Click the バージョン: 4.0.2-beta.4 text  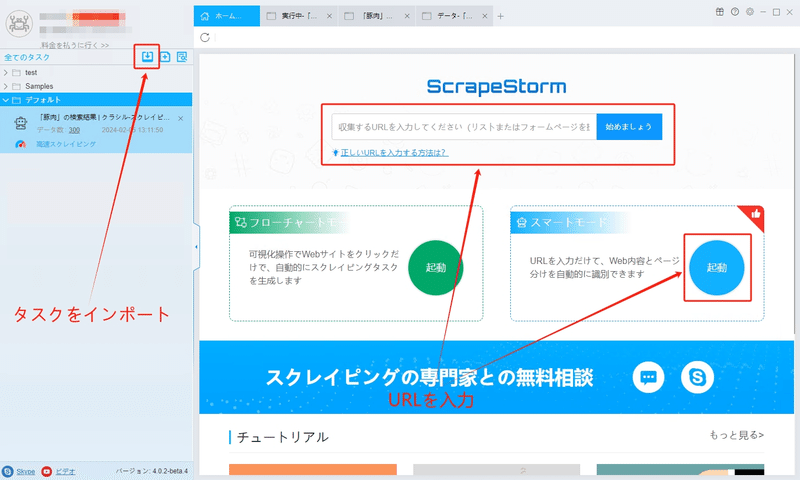point(152,471)
